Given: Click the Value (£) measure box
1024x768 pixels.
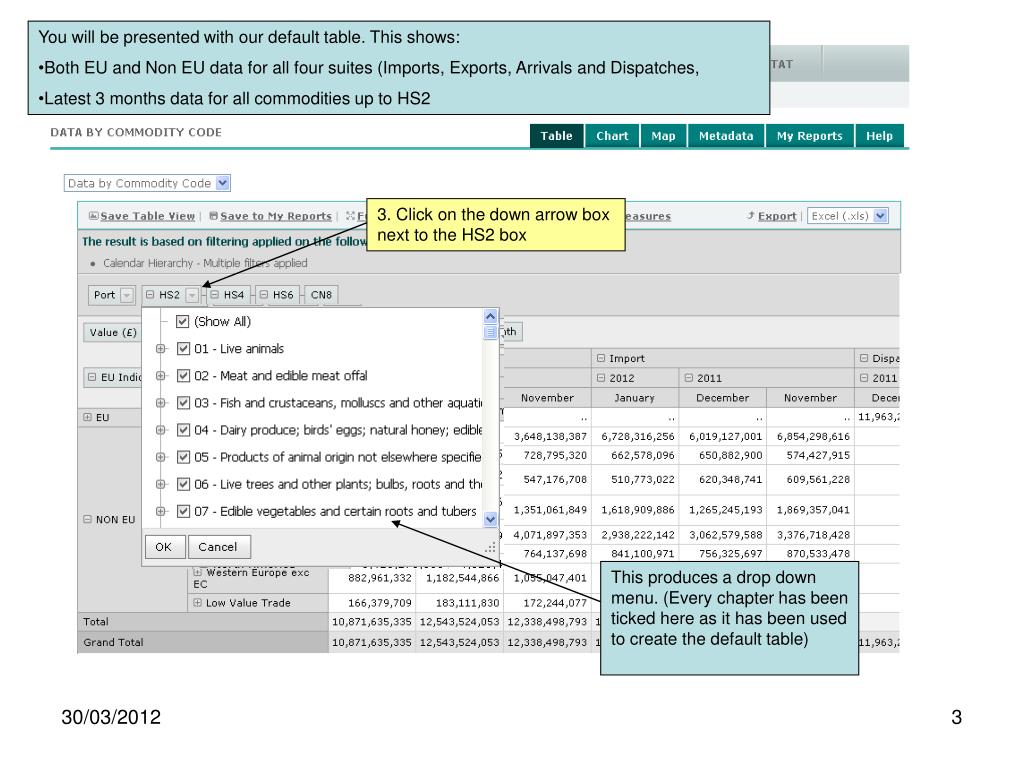Looking at the screenshot, I should click(x=112, y=332).
